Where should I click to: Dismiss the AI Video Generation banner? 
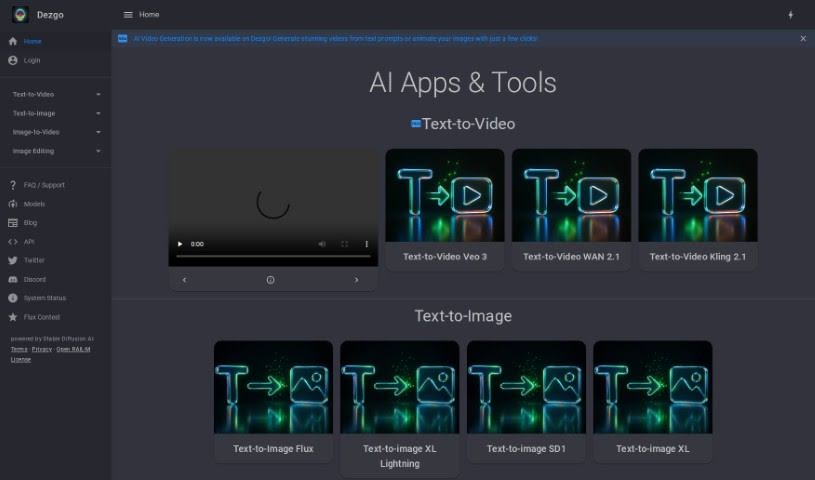click(x=803, y=38)
